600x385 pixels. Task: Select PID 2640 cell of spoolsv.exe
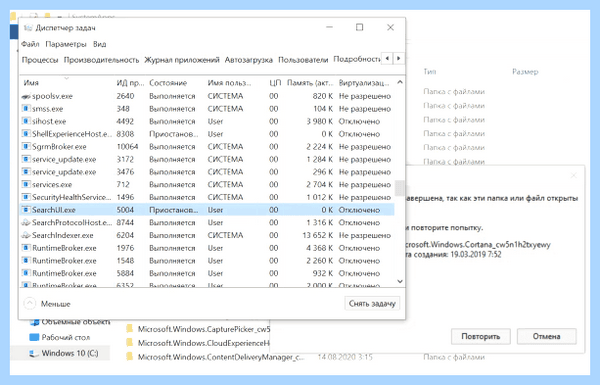(125, 96)
